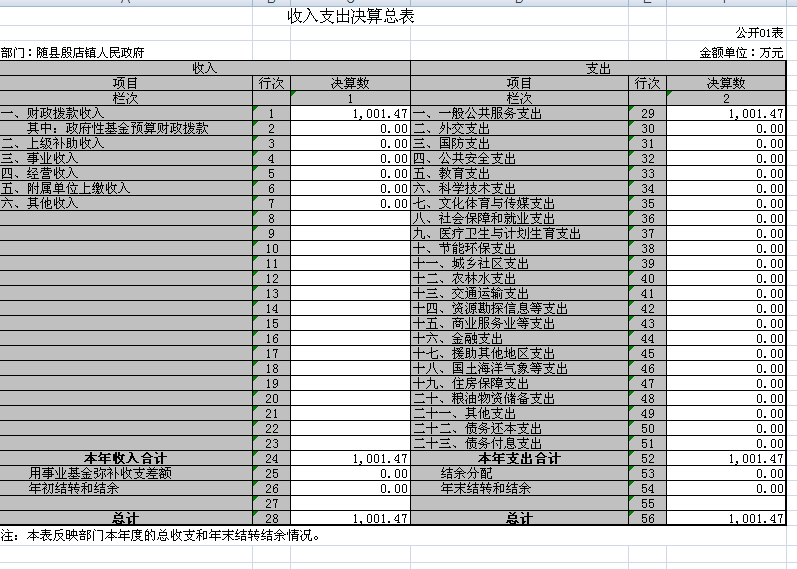This screenshot has height=569, width=797.
Task: Select 十五、商业服务业等支出 cell
Action: pyautogui.click(x=519, y=323)
